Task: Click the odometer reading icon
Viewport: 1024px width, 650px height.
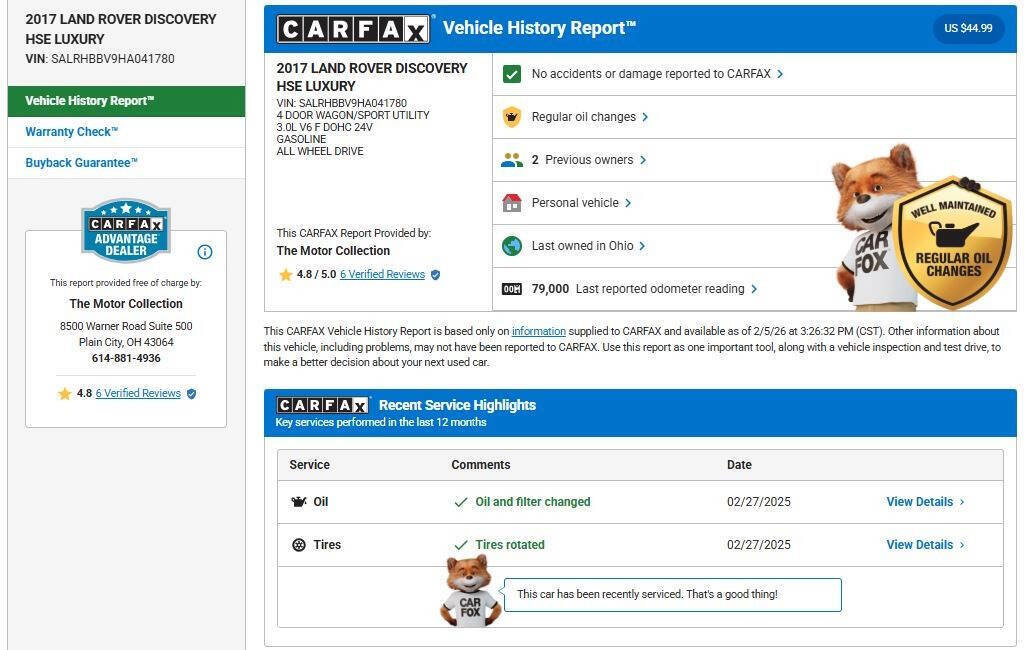Action: [512, 289]
